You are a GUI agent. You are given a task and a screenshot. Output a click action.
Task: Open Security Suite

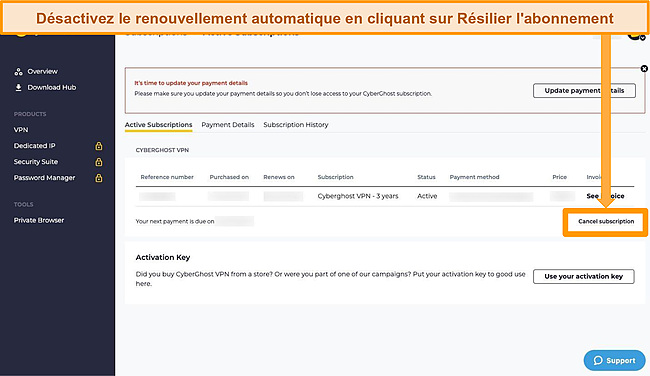pyautogui.click(x=36, y=162)
